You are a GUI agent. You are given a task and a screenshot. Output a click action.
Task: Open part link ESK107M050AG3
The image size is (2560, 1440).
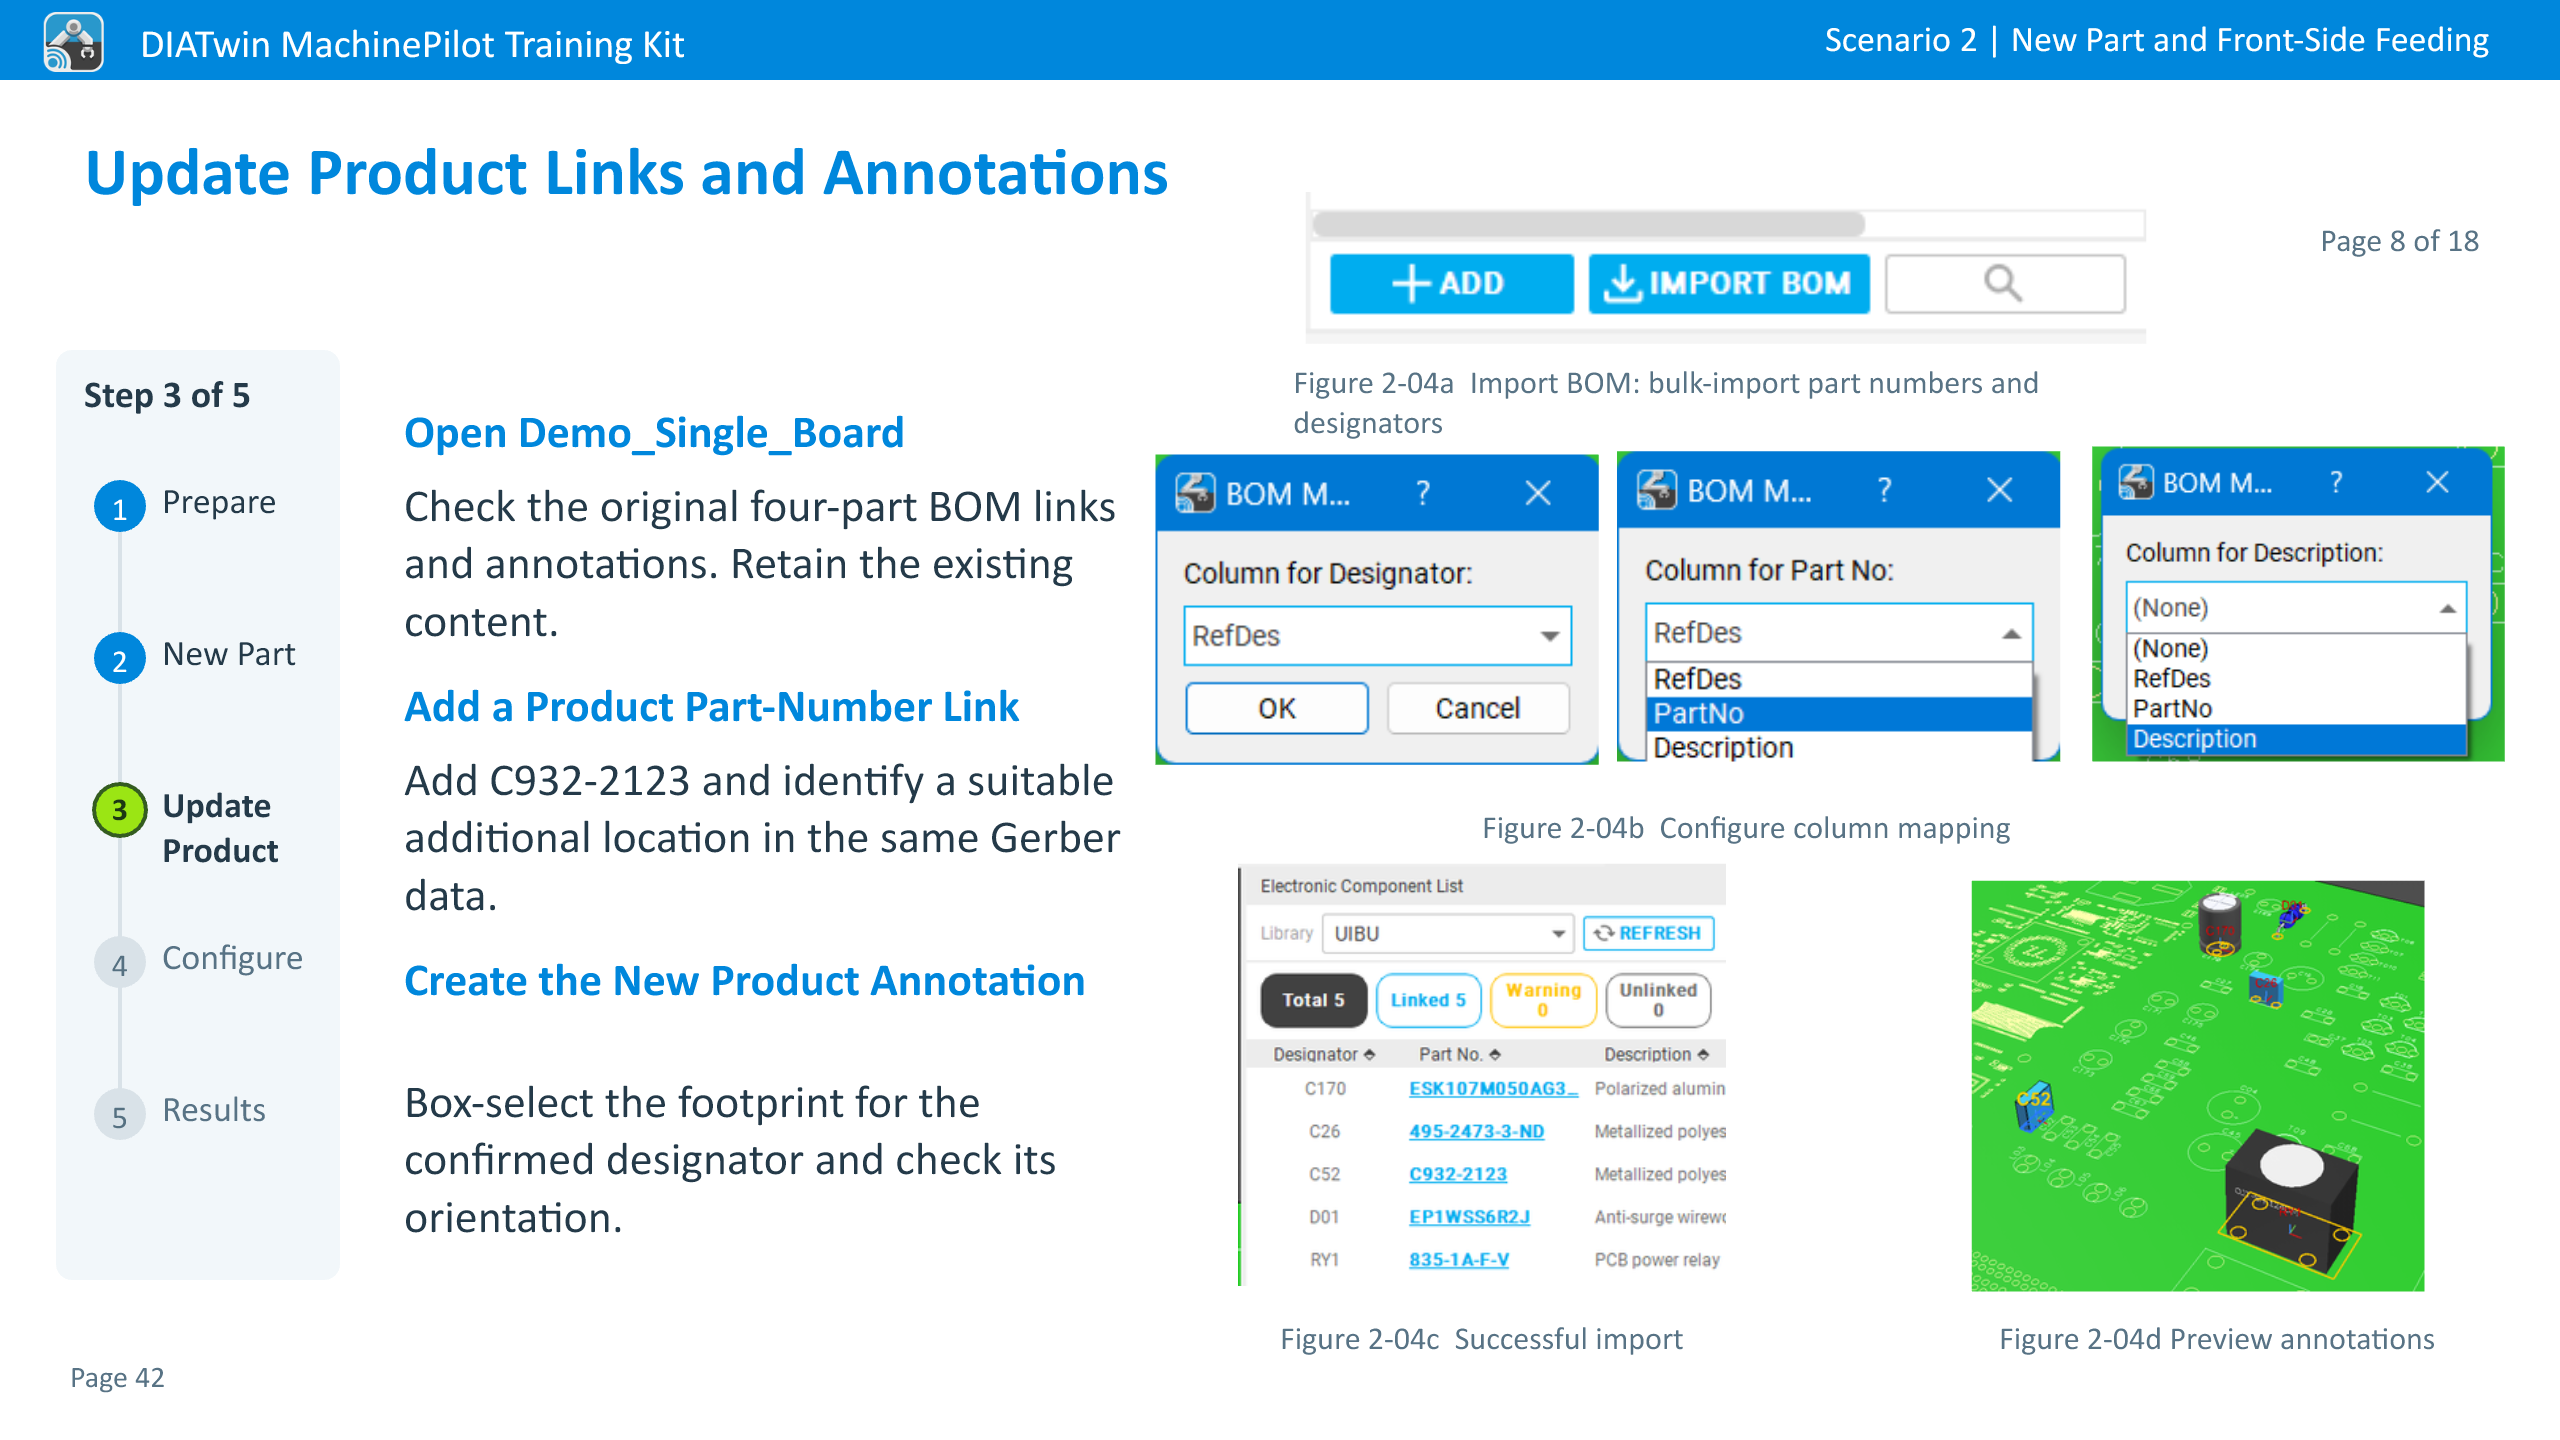click(x=1493, y=1089)
